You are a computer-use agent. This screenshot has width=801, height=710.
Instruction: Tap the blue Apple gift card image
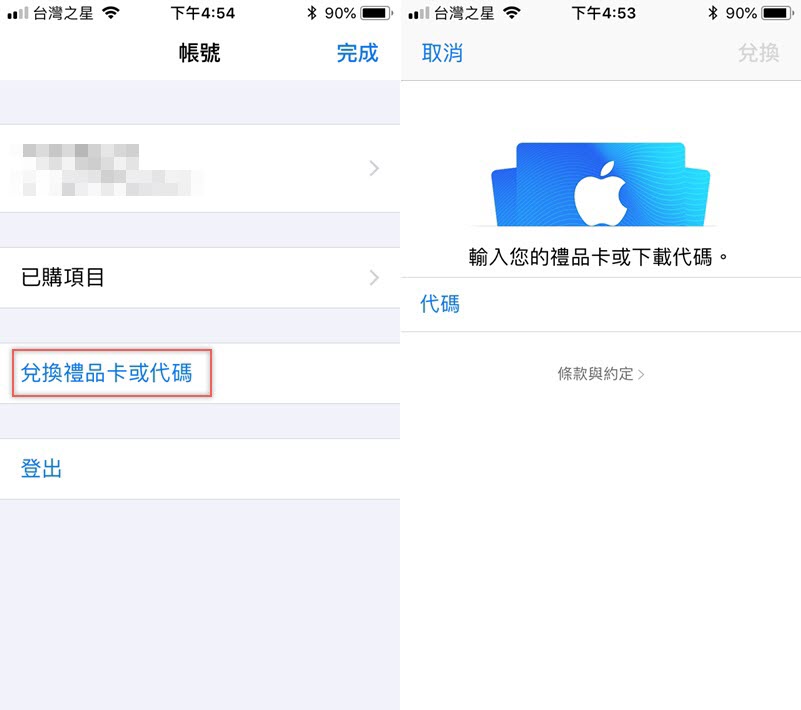point(600,184)
